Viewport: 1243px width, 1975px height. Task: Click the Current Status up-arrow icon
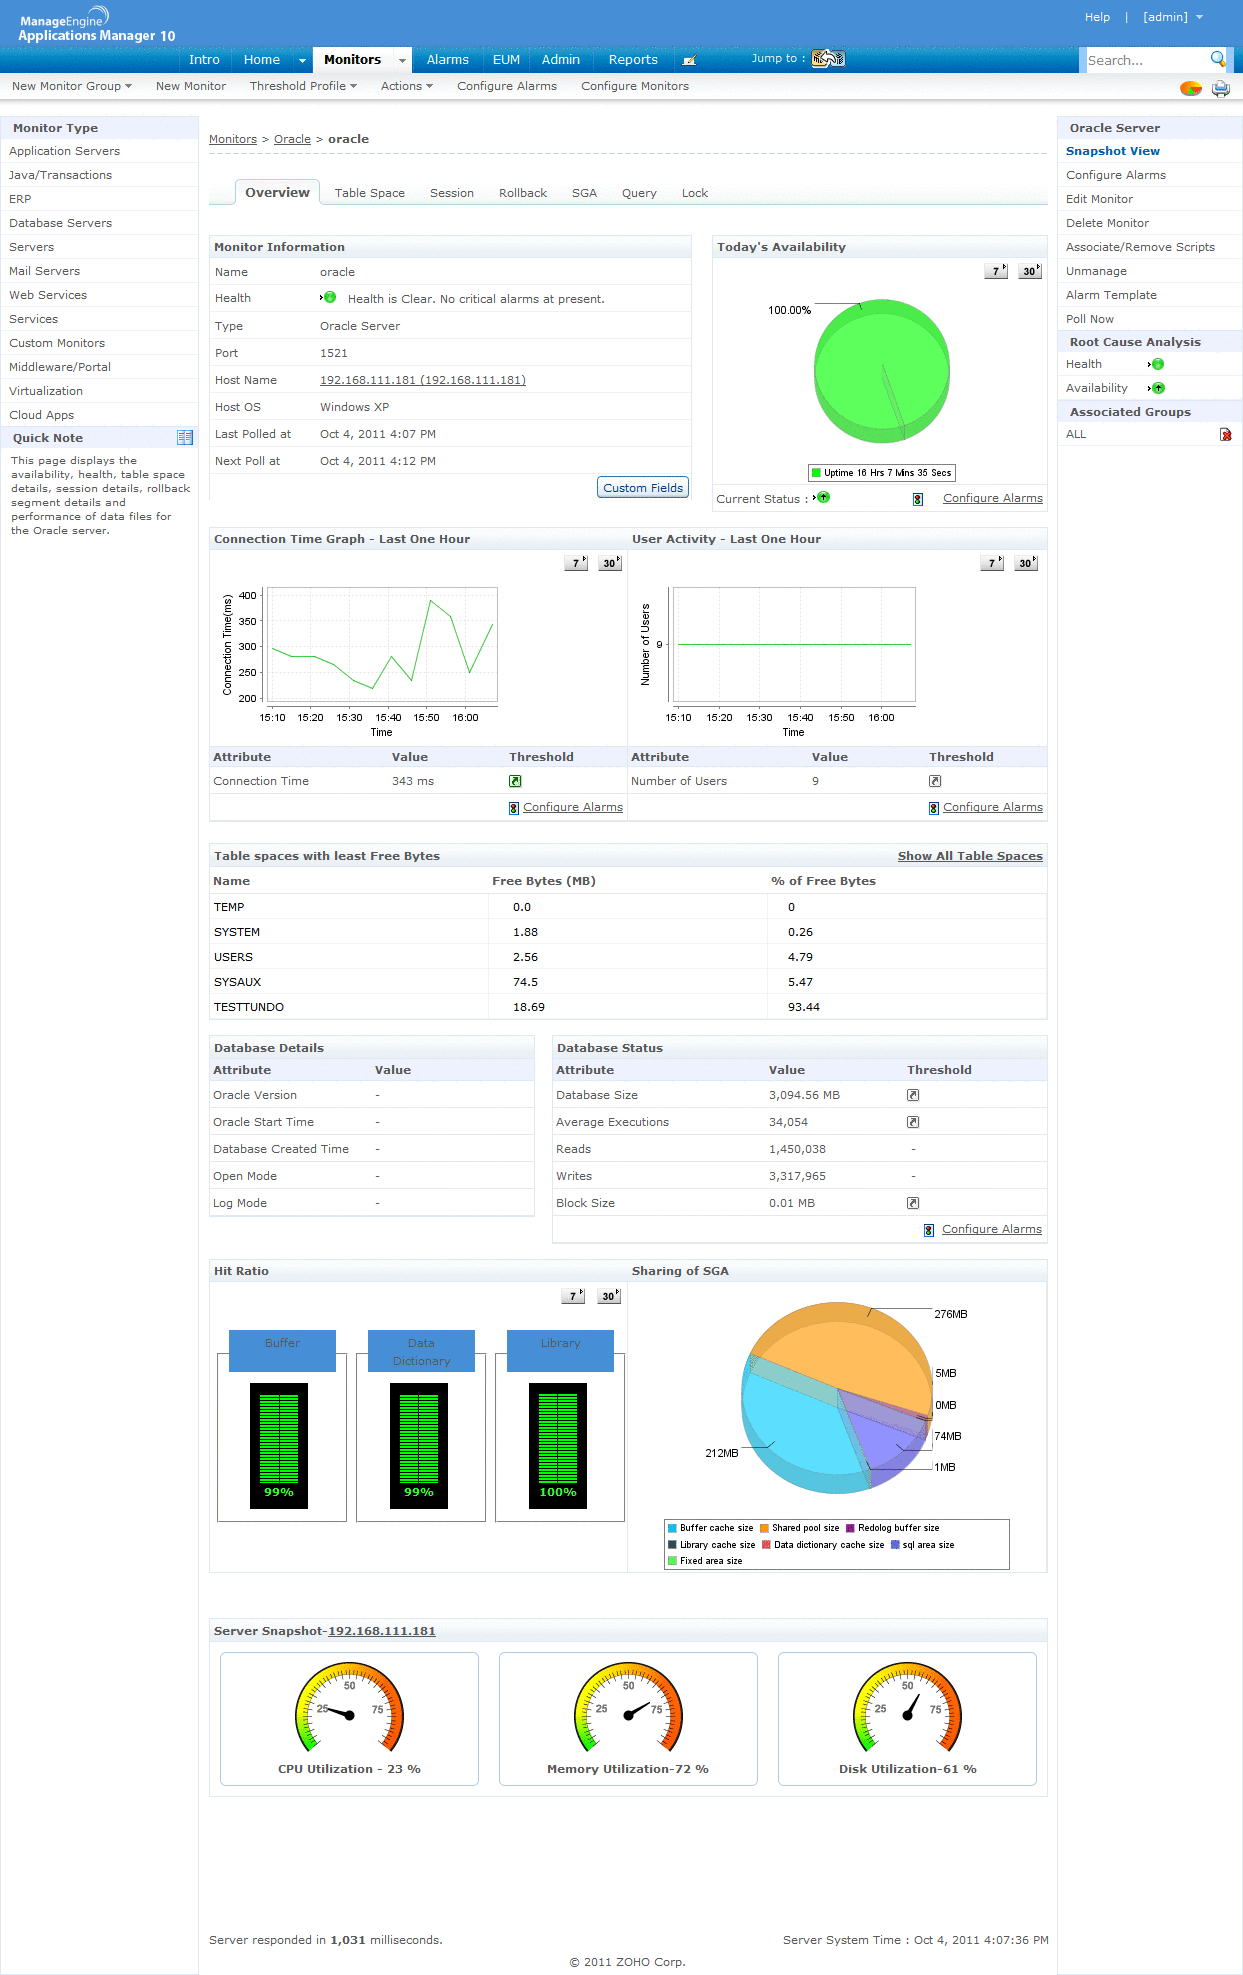pyautogui.click(x=822, y=497)
